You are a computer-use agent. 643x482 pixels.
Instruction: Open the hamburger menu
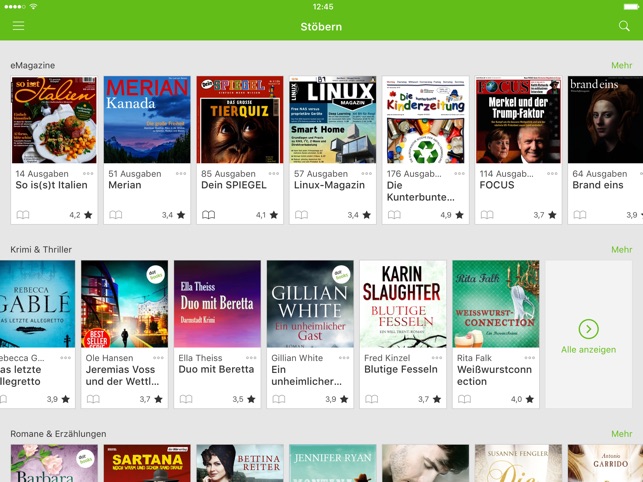click(18, 26)
